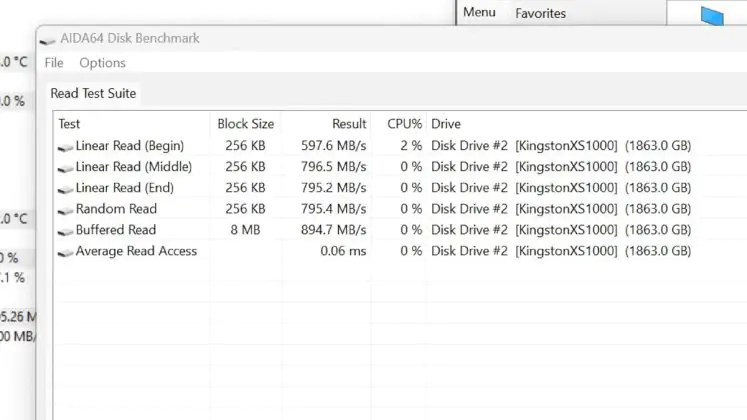Click the 894.7 MB/s result value
Screen dimensions: 747x420
click(x=333, y=230)
